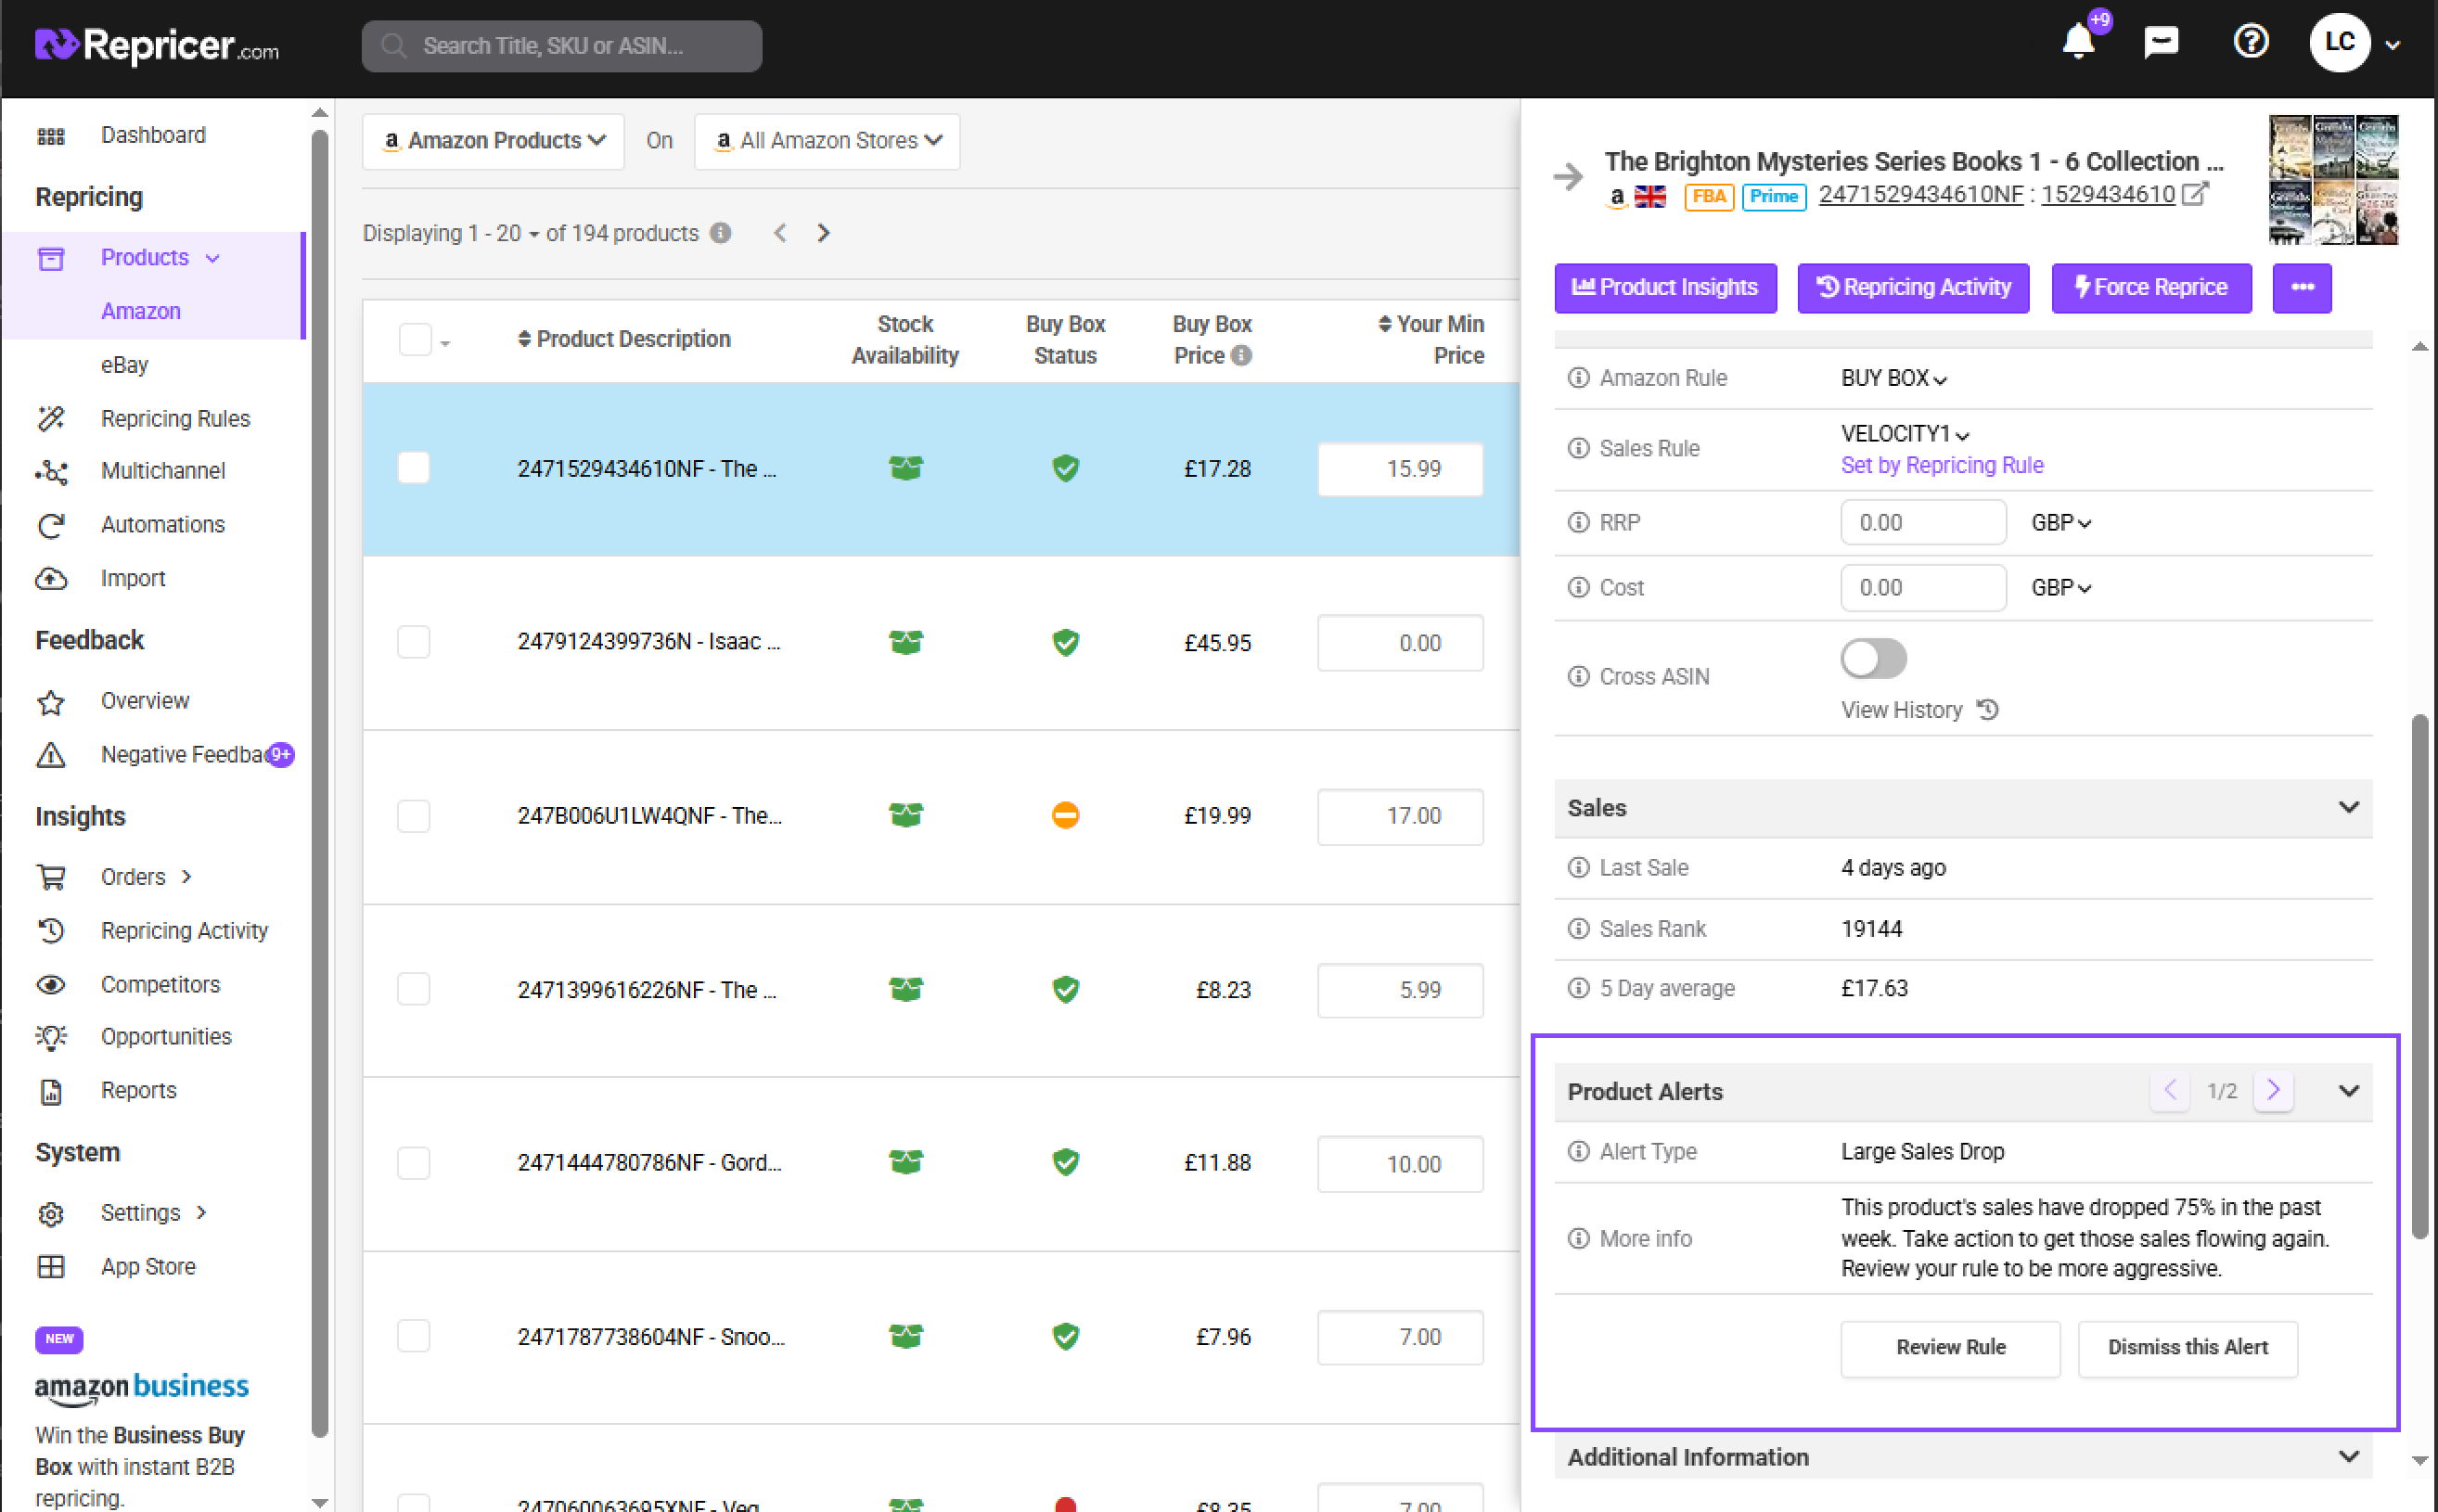Open eBay products in sidebar
Image resolution: width=2438 pixels, height=1512 pixels.
point(124,365)
